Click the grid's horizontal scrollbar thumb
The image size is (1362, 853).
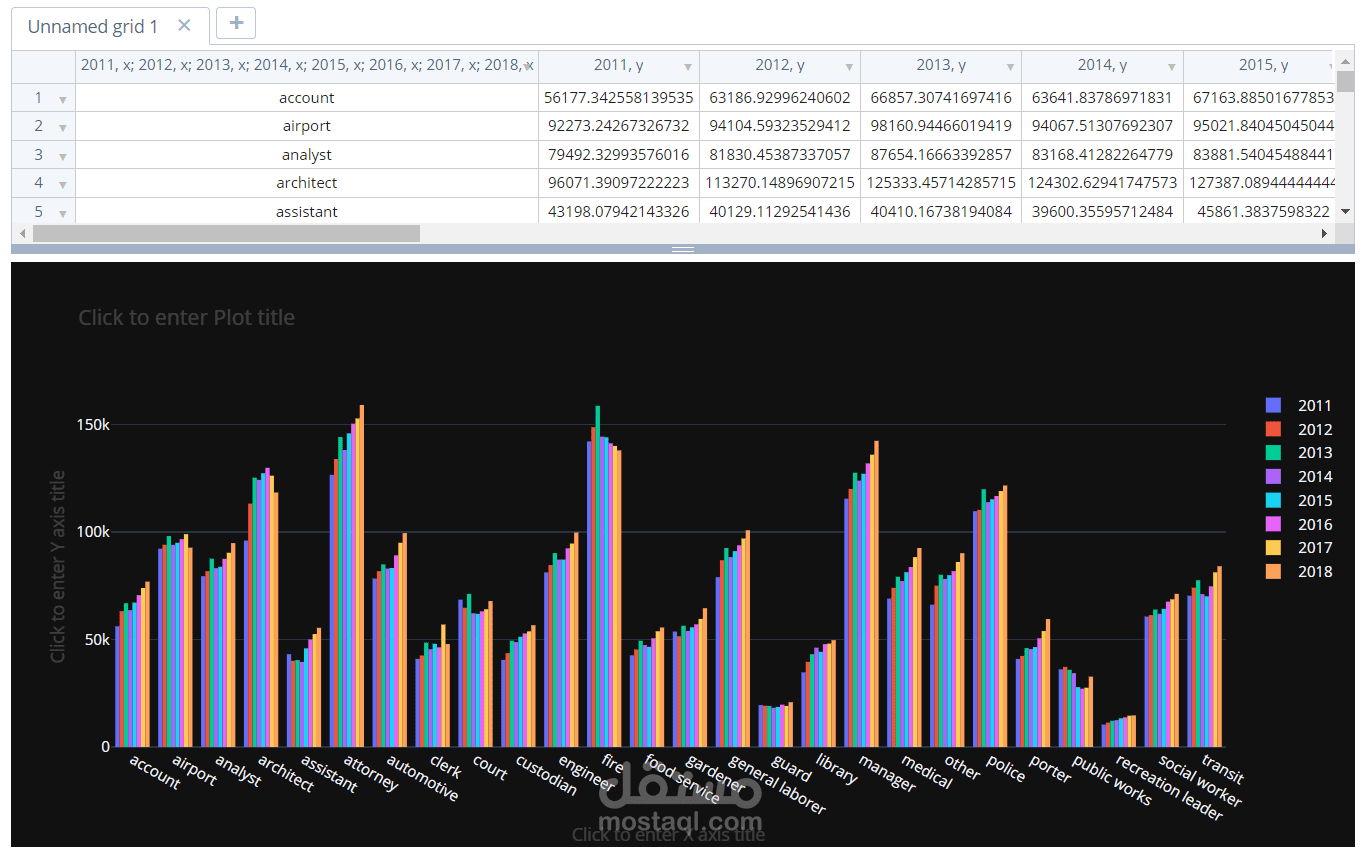226,233
